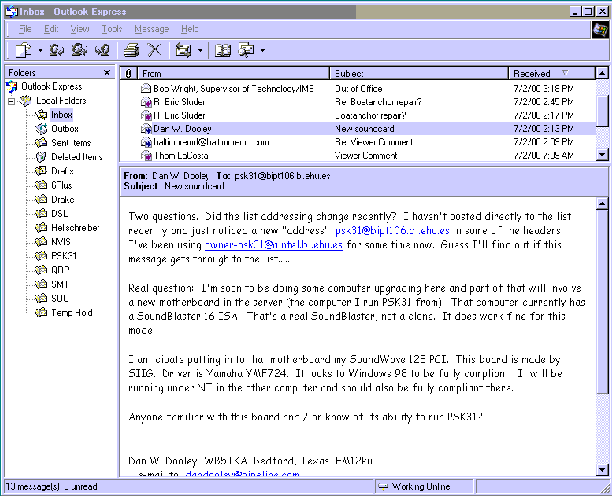This screenshot has width=612, height=496.
Task: Open the Send/Receive dropdown arrow
Action: click(200, 50)
